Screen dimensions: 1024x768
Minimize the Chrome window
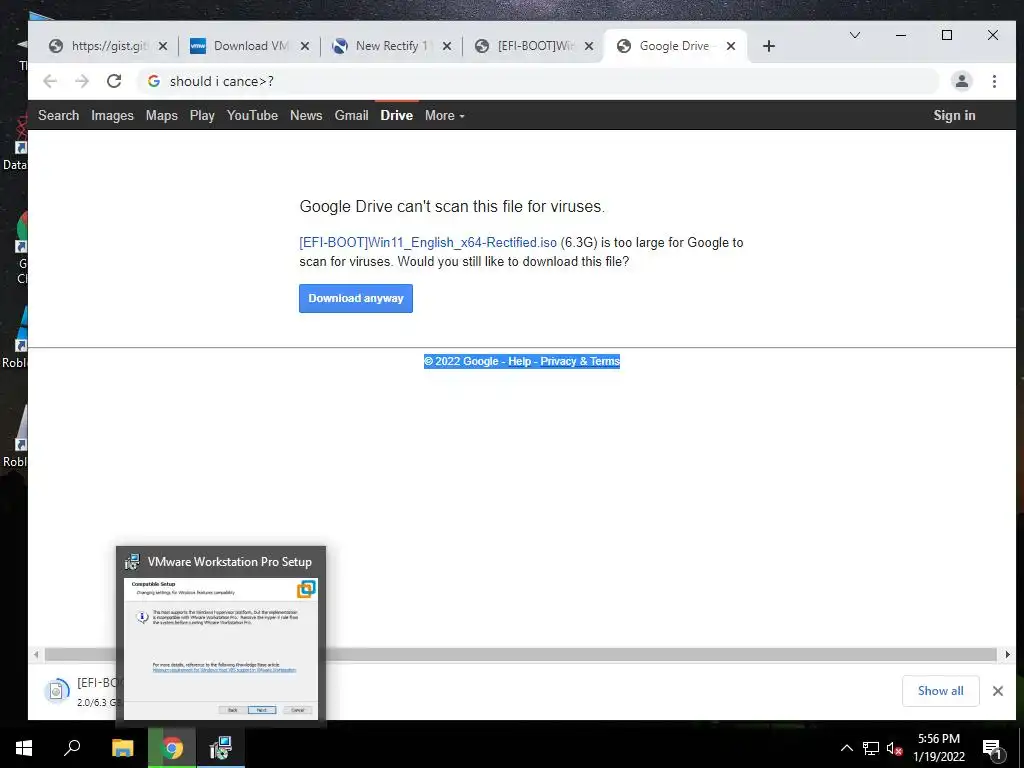(x=901, y=35)
